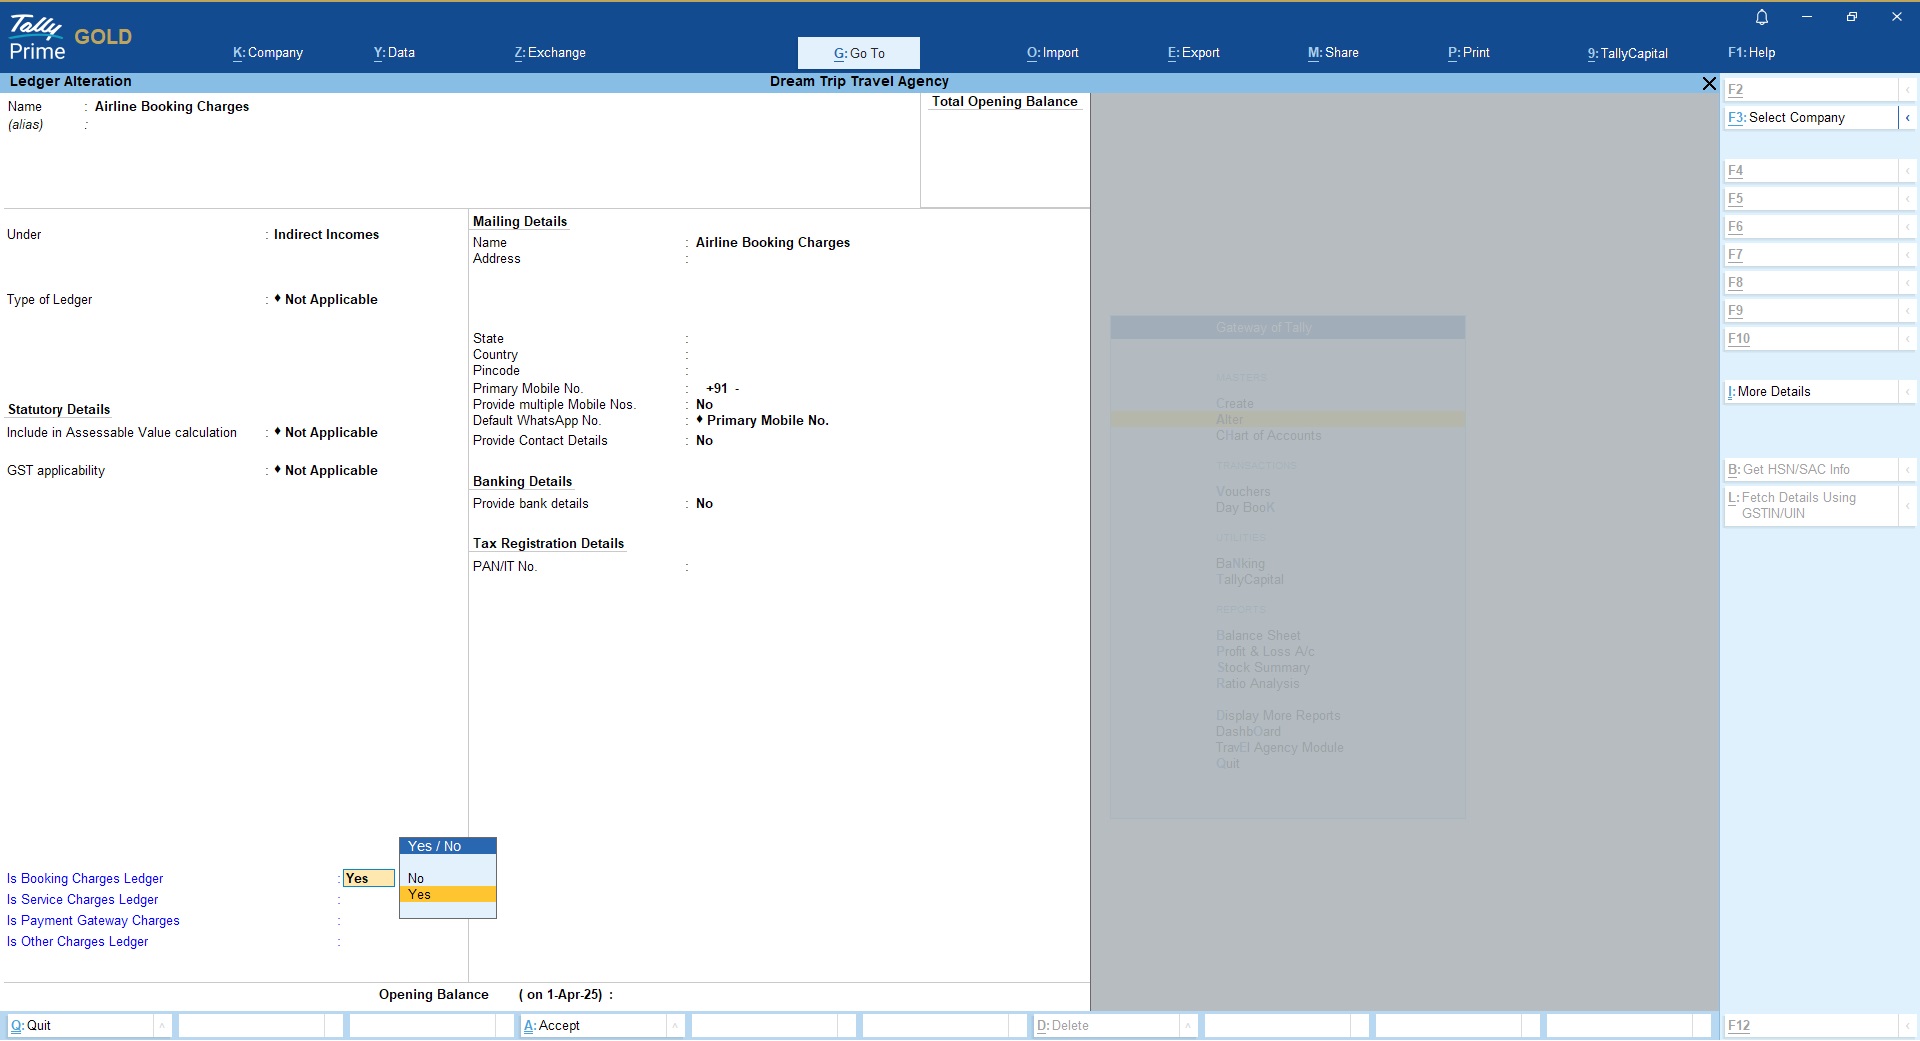
Task: Open the Company menu
Action: [x=268, y=53]
